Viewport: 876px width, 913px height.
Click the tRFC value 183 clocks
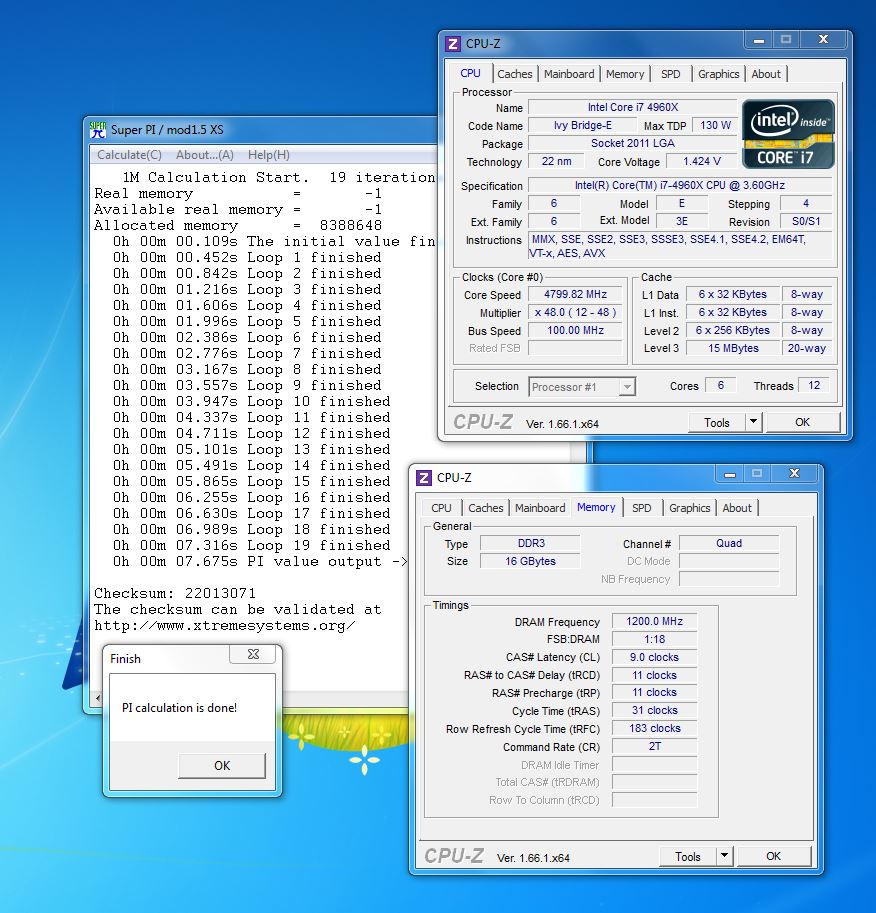pos(654,728)
